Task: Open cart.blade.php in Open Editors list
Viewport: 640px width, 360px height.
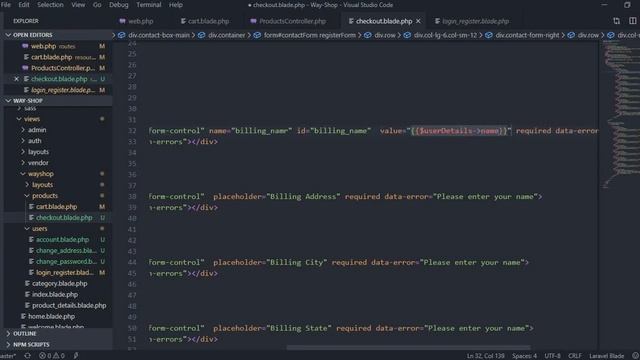Action: (57, 57)
